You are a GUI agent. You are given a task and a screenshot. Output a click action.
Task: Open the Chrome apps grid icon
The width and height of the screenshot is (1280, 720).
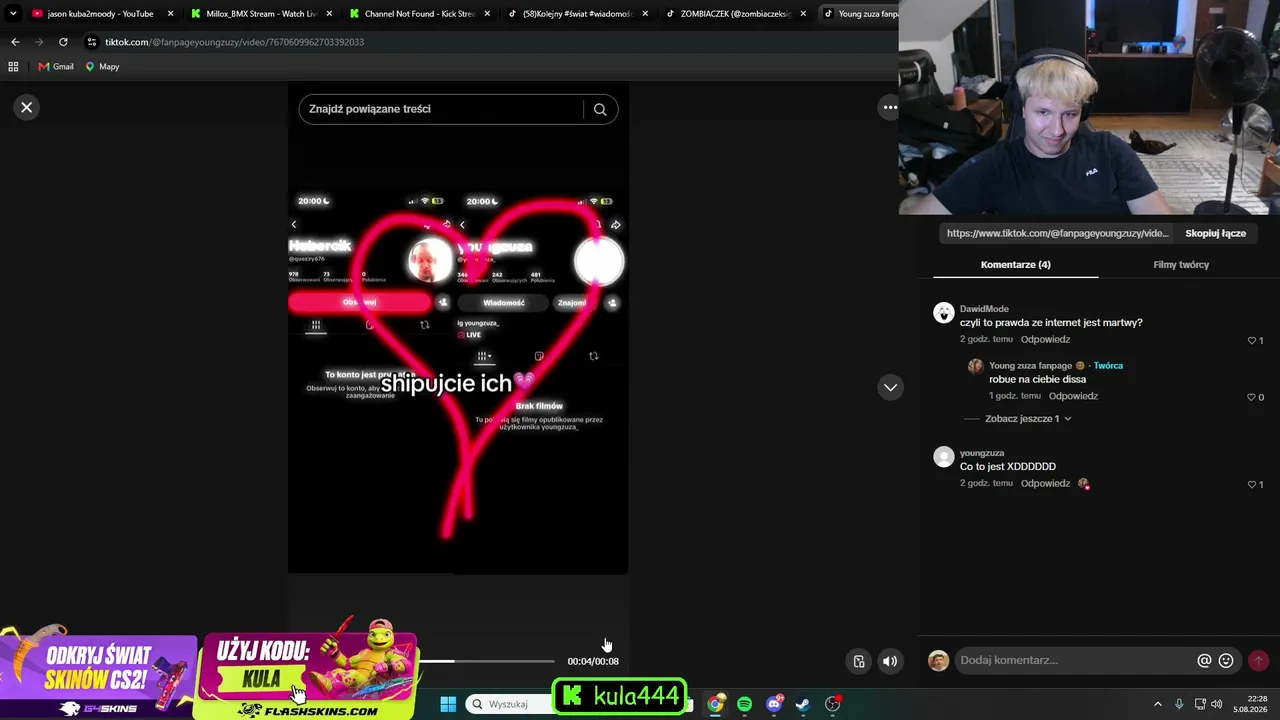[x=13, y=67]
